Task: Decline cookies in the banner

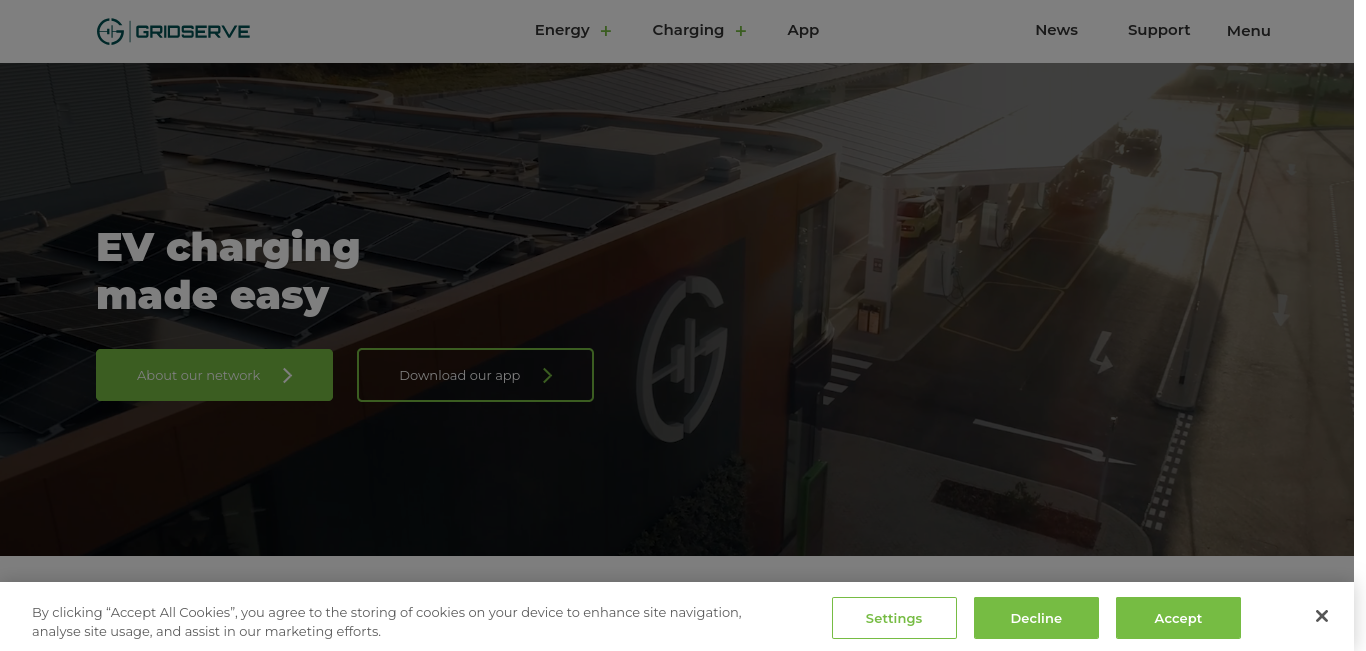Action: click(1036, 618)
